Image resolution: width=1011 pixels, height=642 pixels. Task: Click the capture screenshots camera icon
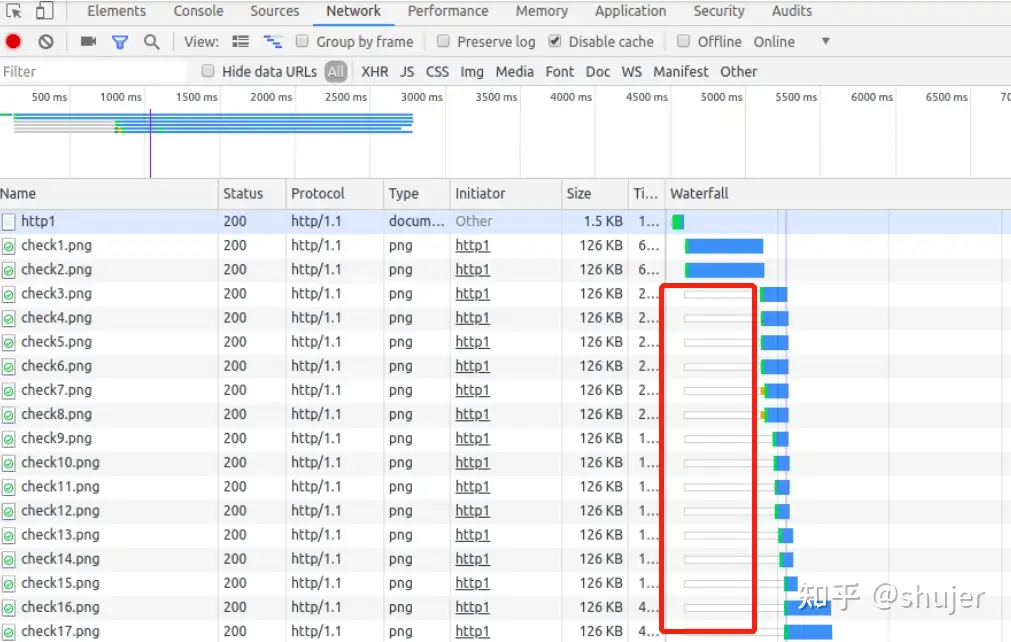pos(88,42)
